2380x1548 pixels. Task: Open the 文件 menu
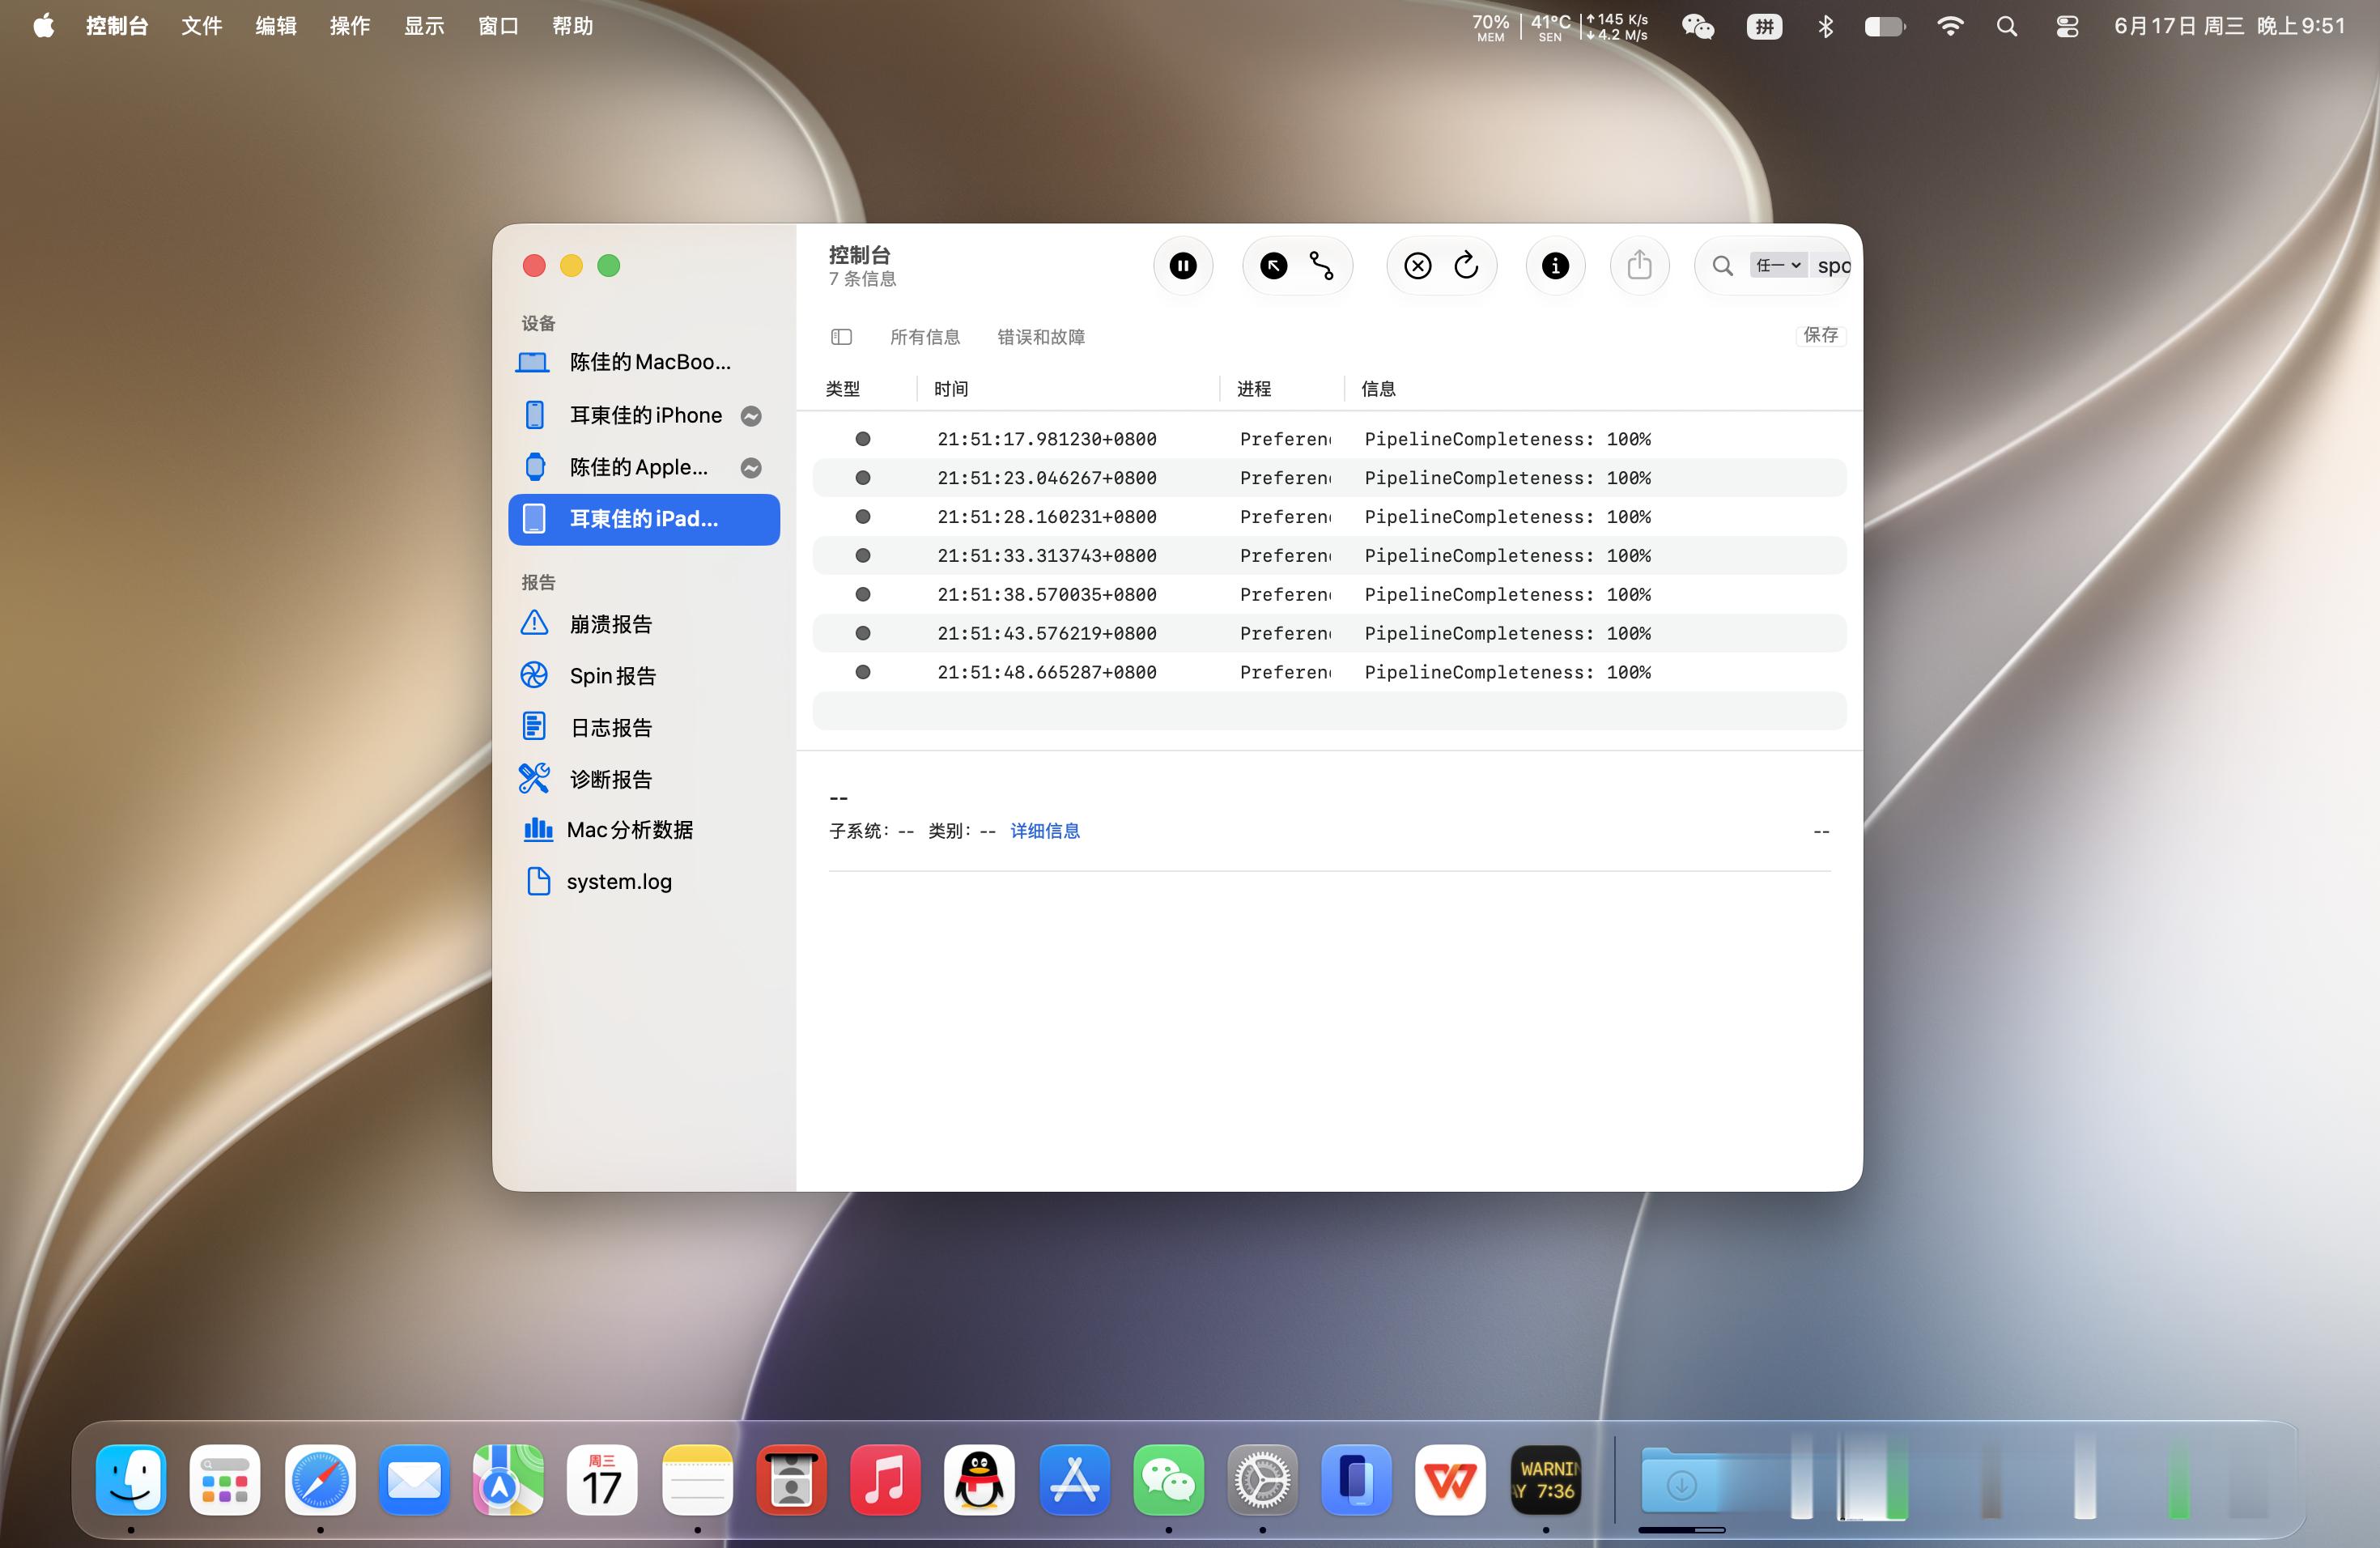[x=201, y=26]
